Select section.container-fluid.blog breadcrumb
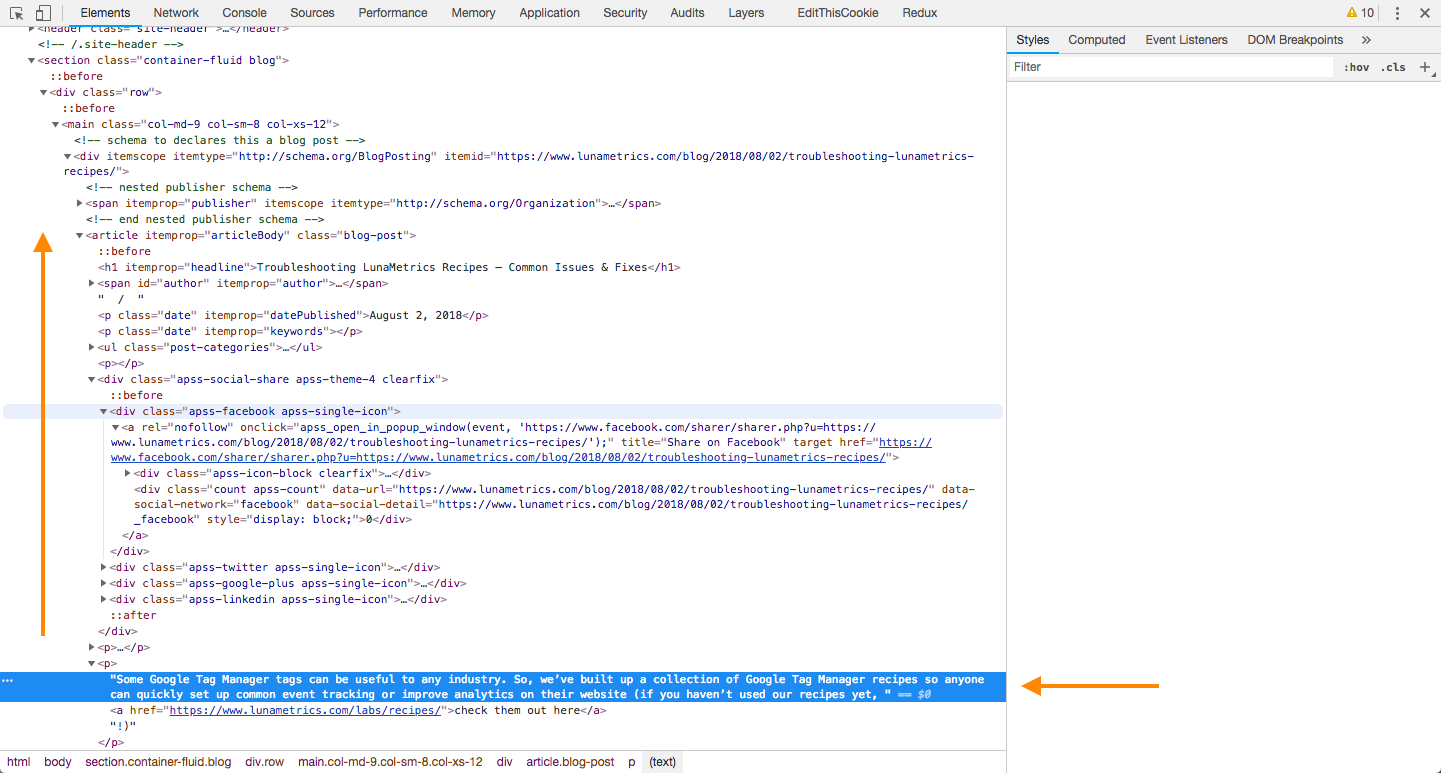This screenshot has width=1441, height=773. point(158,762)
